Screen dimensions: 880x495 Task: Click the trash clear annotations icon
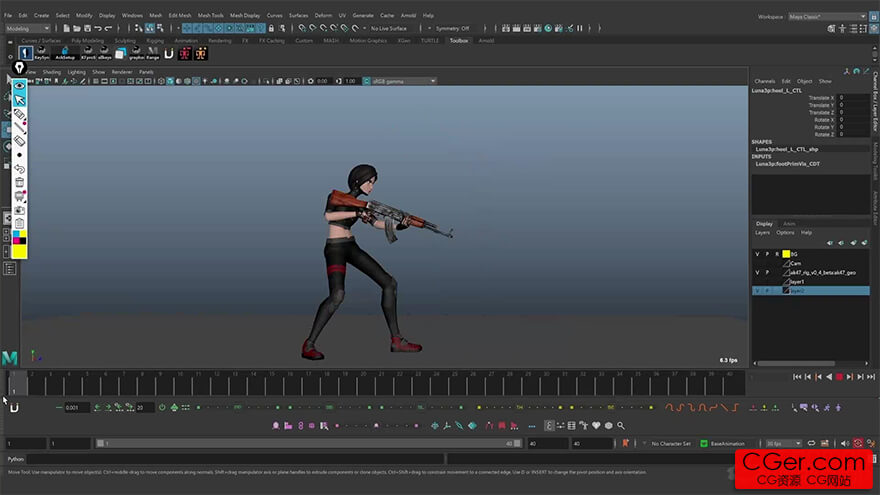(20, 182)
